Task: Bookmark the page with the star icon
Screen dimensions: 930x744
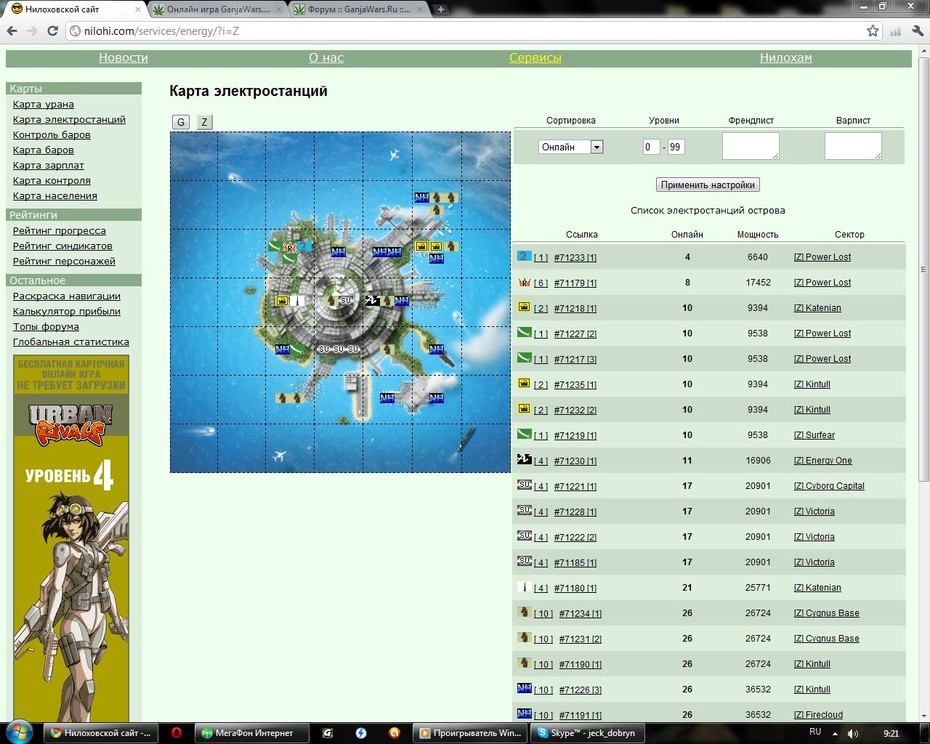Action: pos(872,31)
